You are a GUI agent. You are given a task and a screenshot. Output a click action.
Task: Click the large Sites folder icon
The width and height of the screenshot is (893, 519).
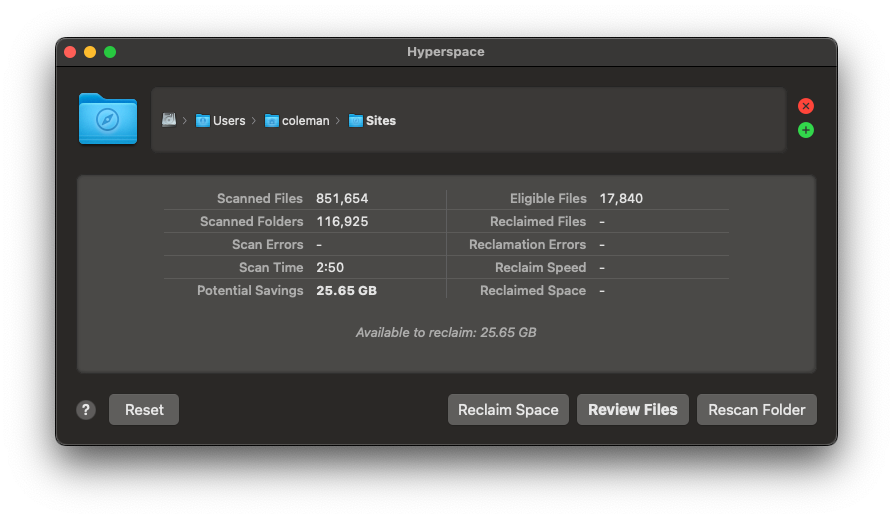108,118
